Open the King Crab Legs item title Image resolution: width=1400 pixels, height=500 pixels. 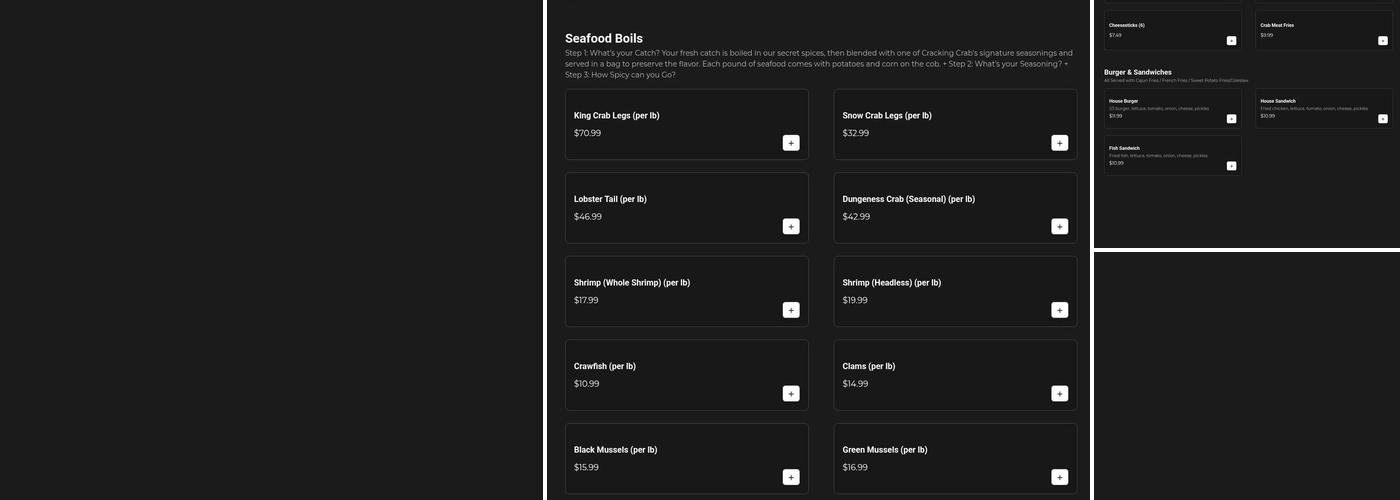click(x=616, y=116)
